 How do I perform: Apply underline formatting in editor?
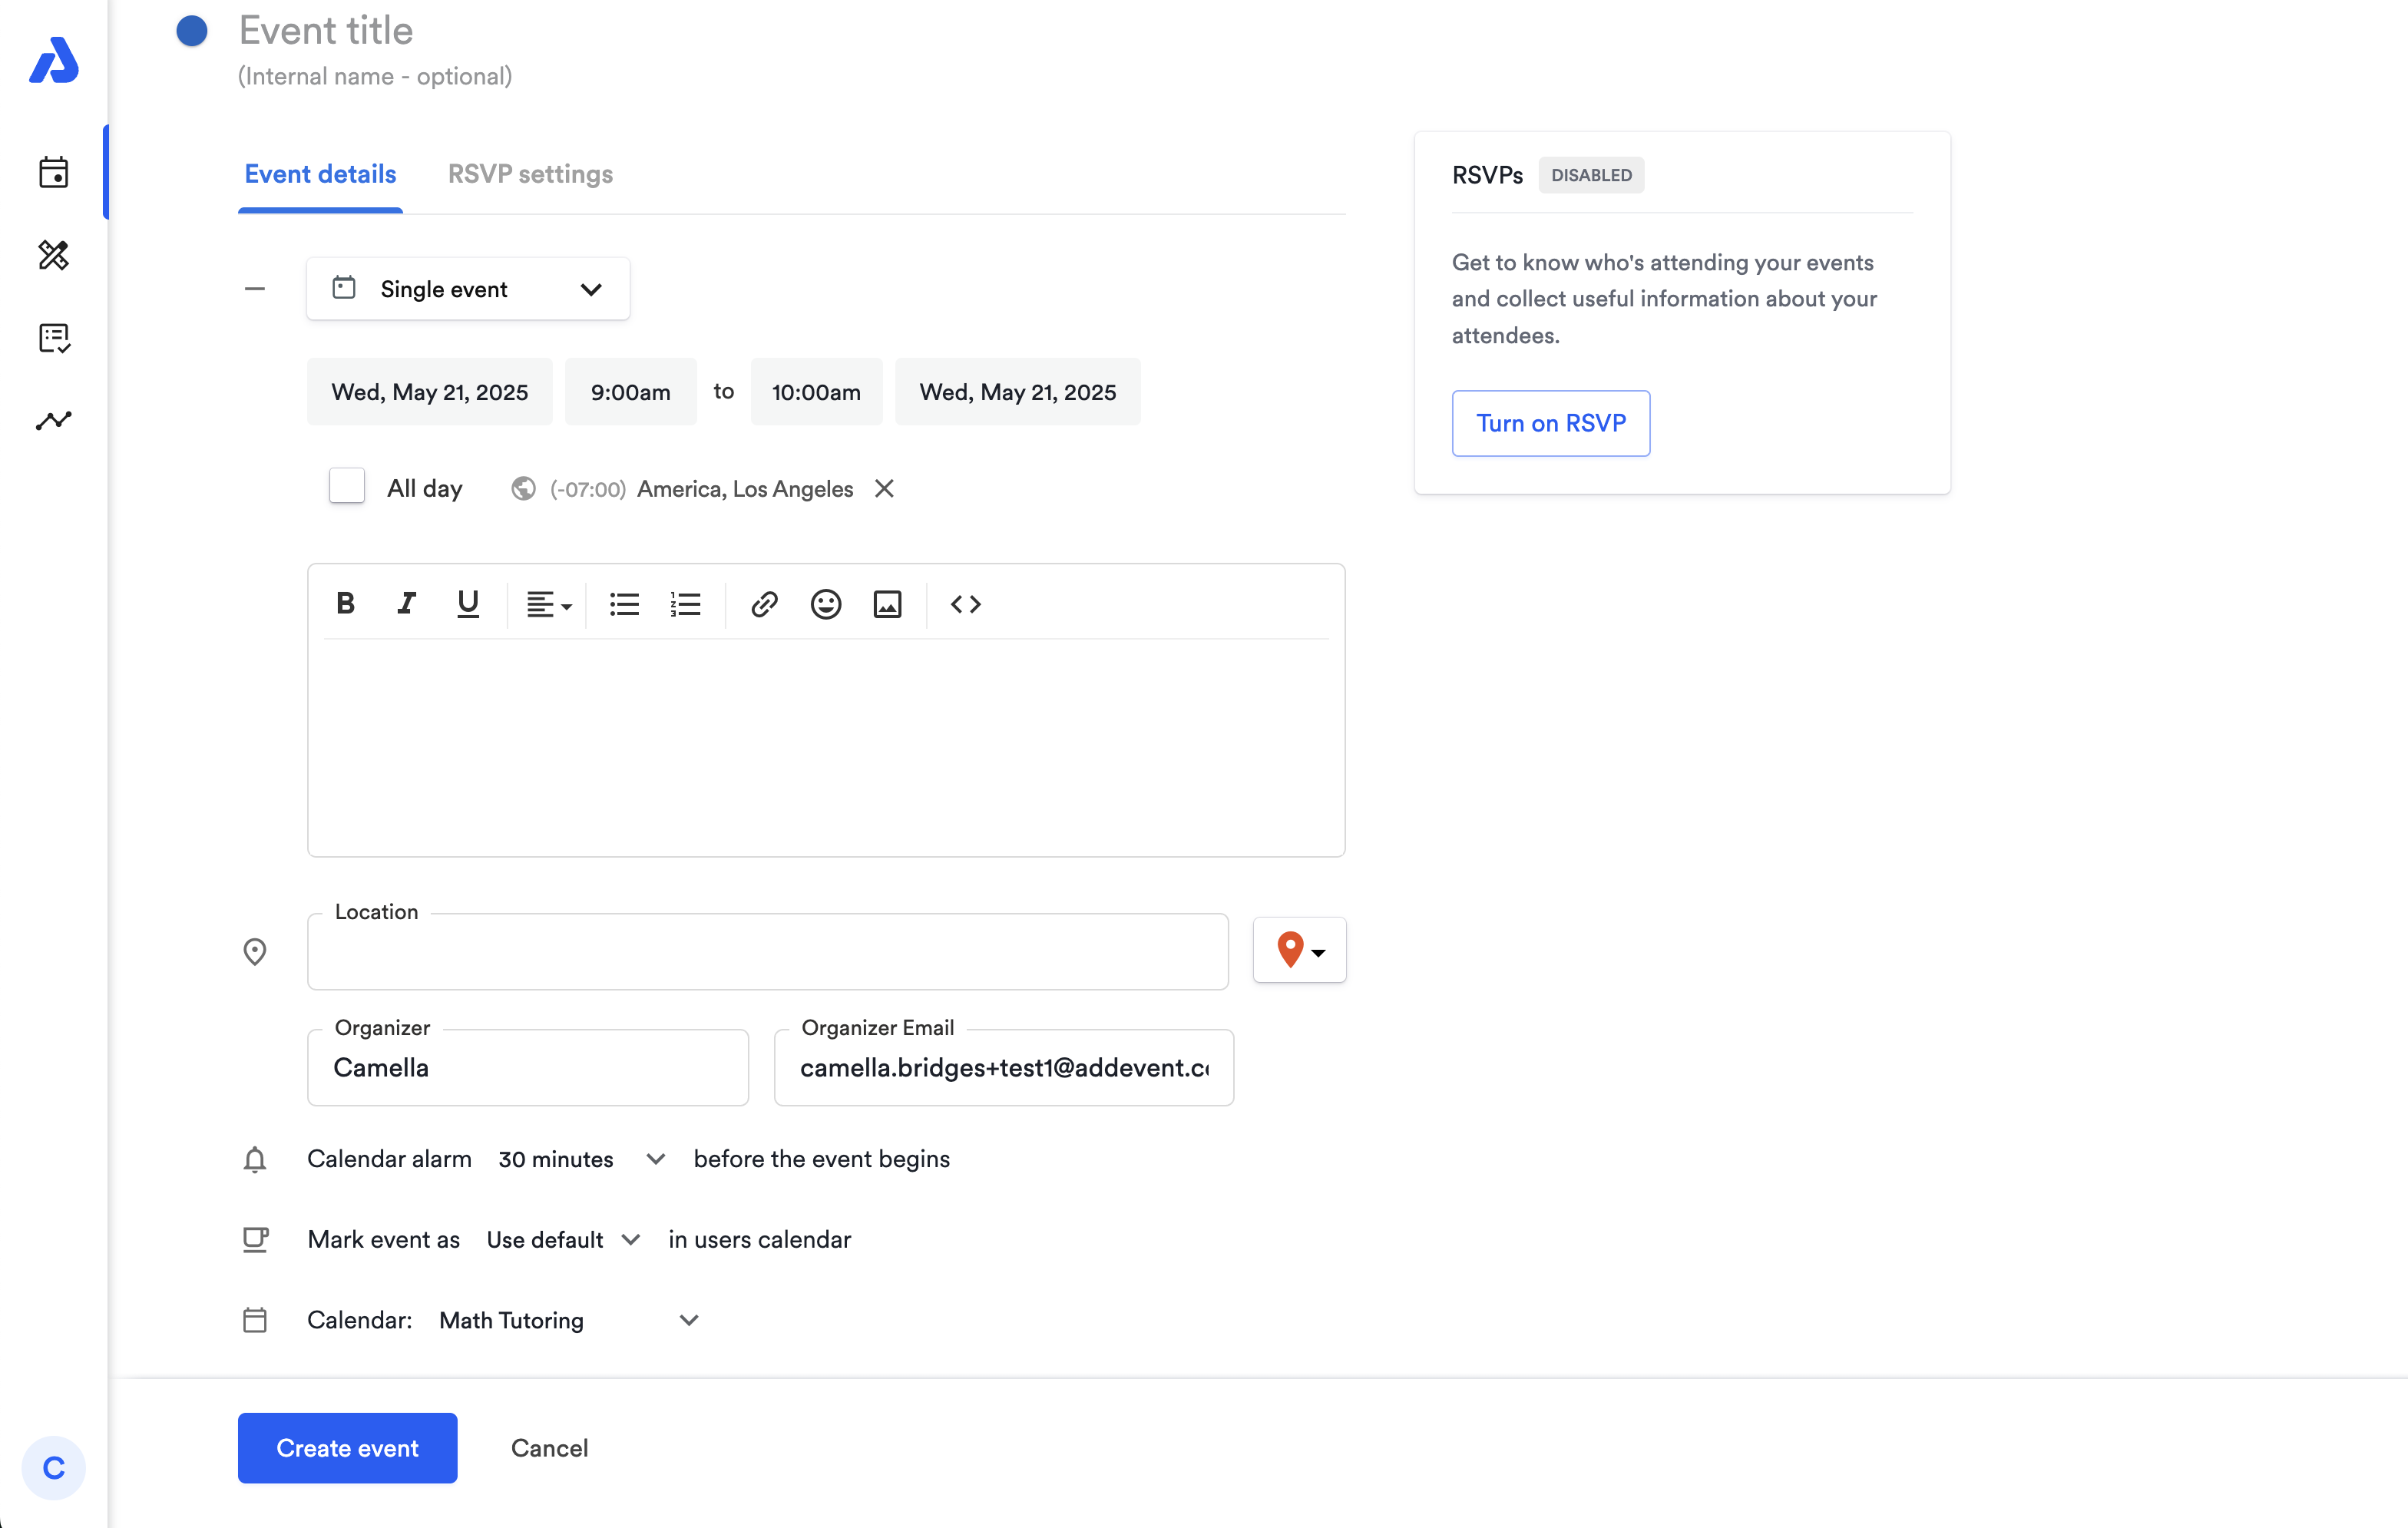click(x=467, y=603)
